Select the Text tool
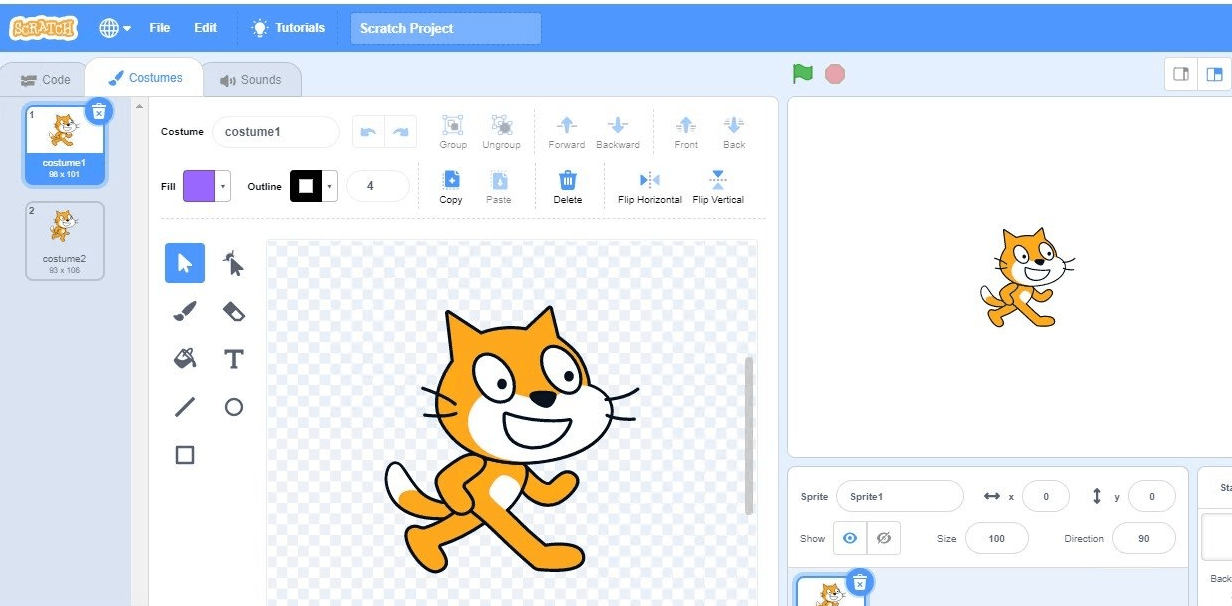Viewport: 1232px width, 606px height. point(233,359)
